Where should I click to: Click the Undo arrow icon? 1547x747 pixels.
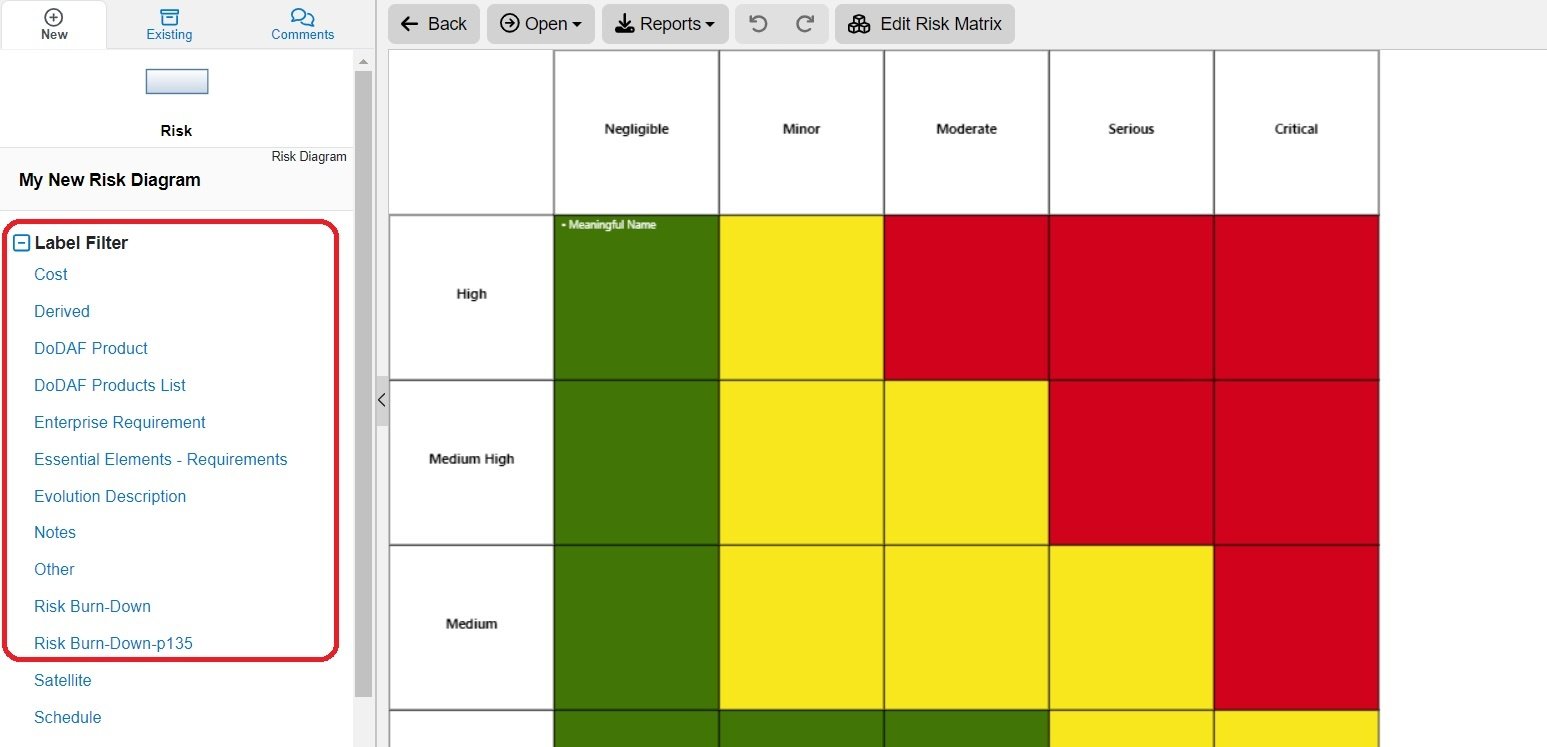click(x=758, y=23)
